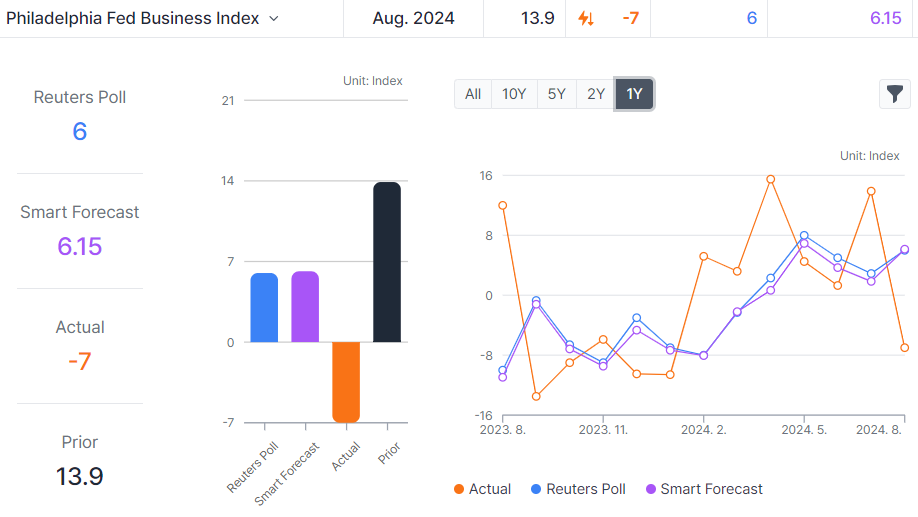The height and width of the screenshot is (517, 918).
Task: Click the orange negative Actual bar
Action: point(346,381)
